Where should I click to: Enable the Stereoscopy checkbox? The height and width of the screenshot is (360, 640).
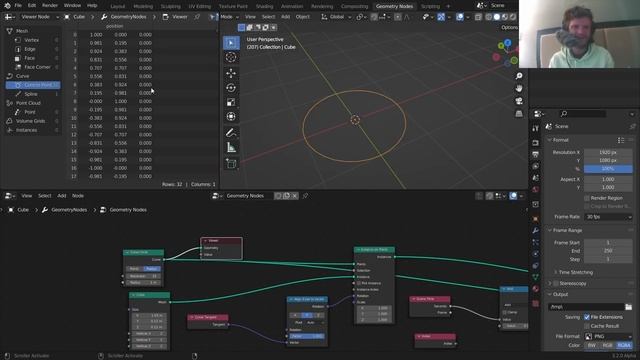(556, 283)
